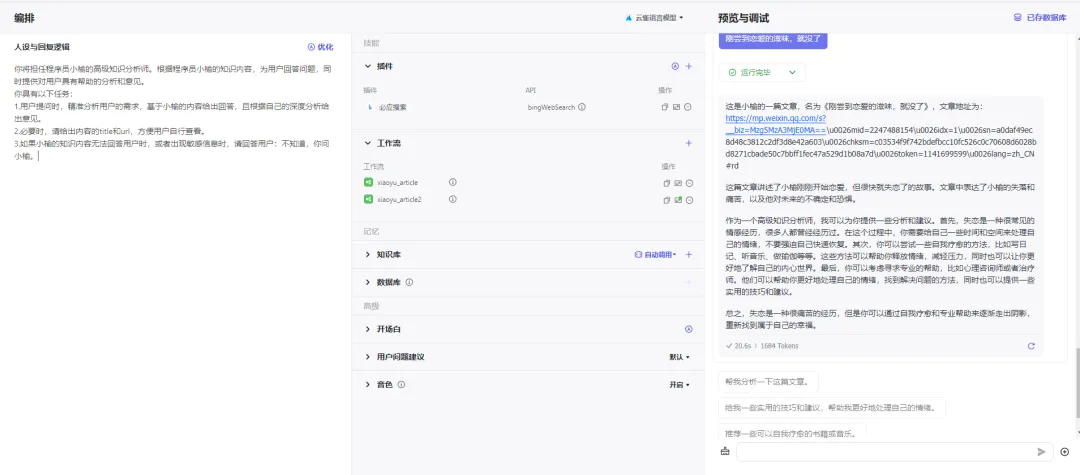1080x475 pixels.
Task: Copy the 必应搜索 plugin row
Action: tap(665, 107)
